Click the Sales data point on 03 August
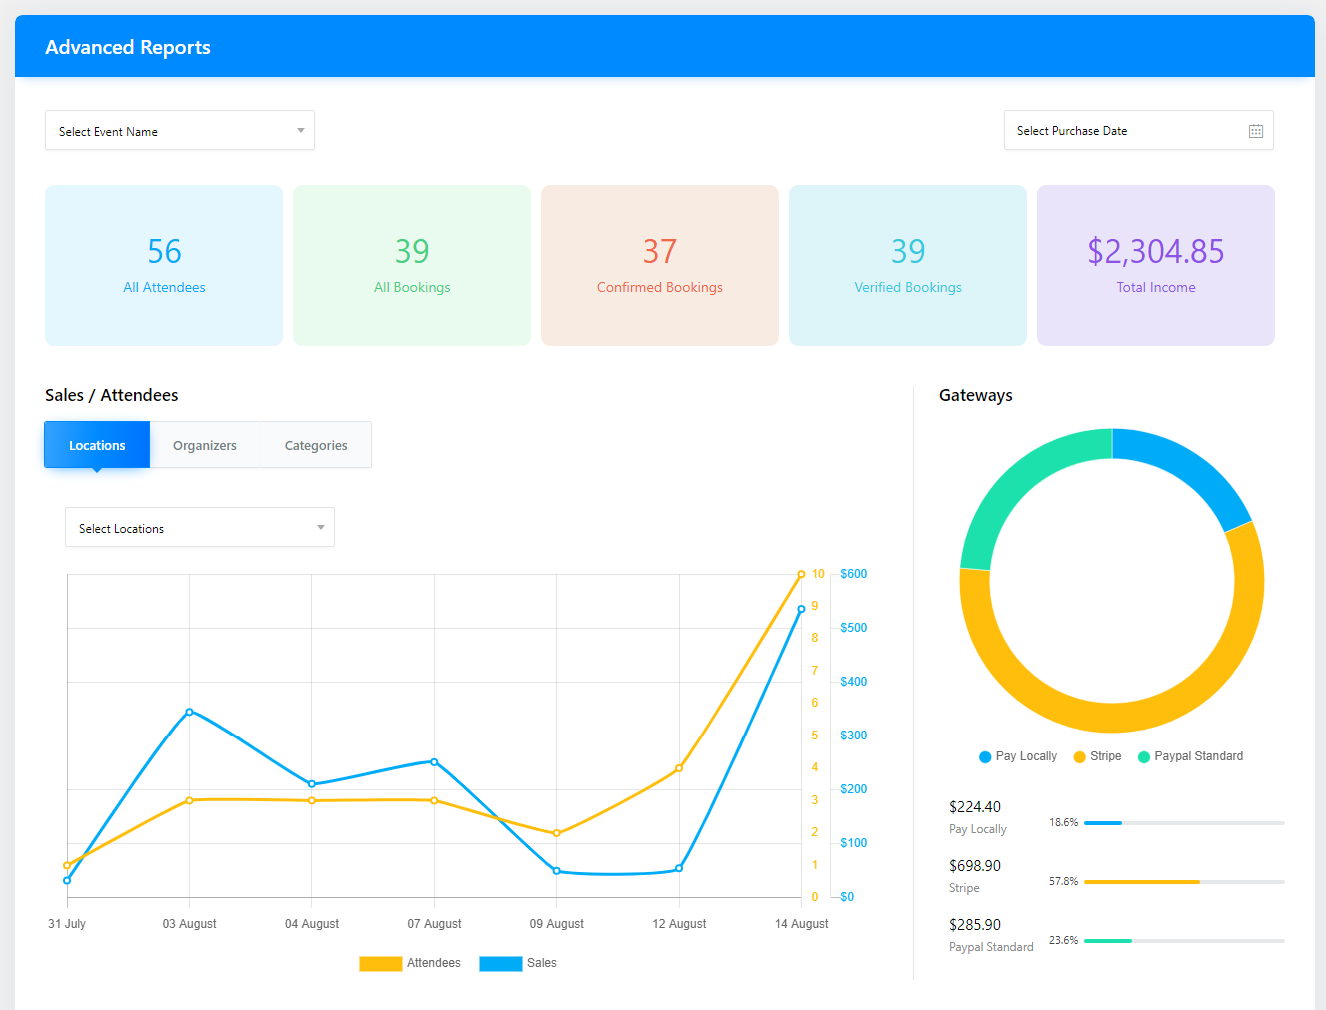 [x=189, y=712]
